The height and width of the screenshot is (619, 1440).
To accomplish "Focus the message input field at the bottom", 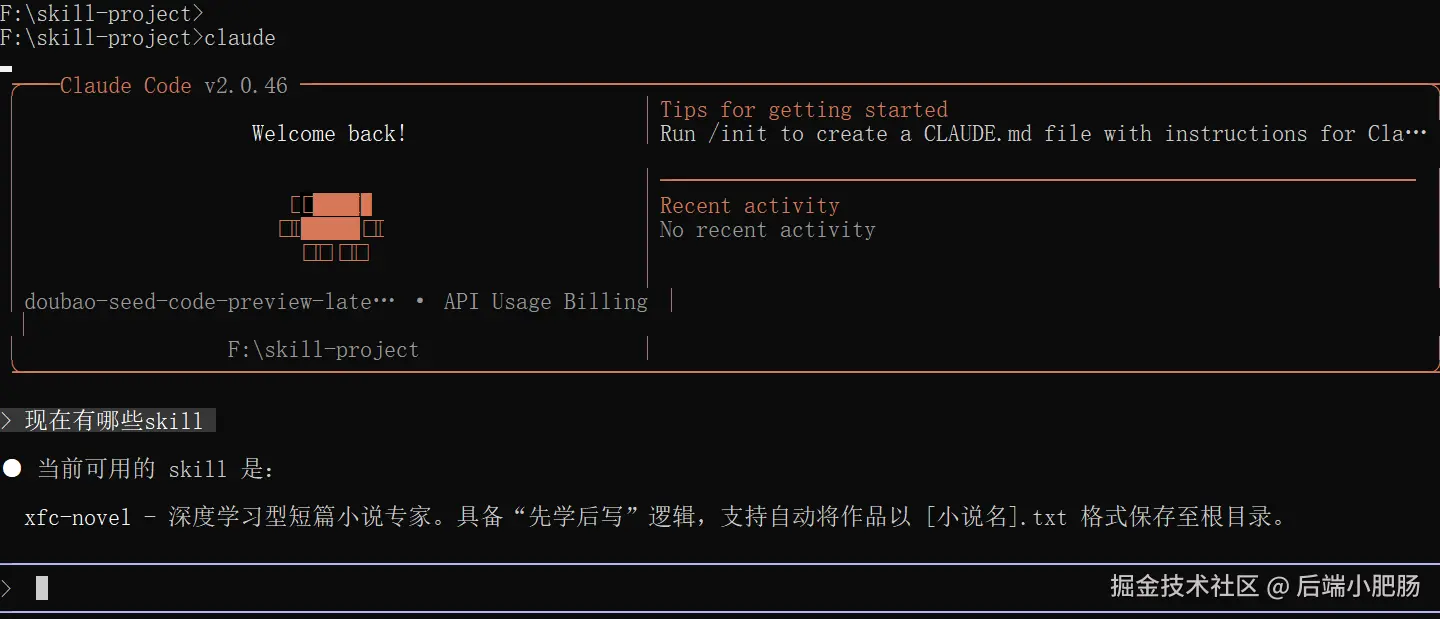I will 500,588.
